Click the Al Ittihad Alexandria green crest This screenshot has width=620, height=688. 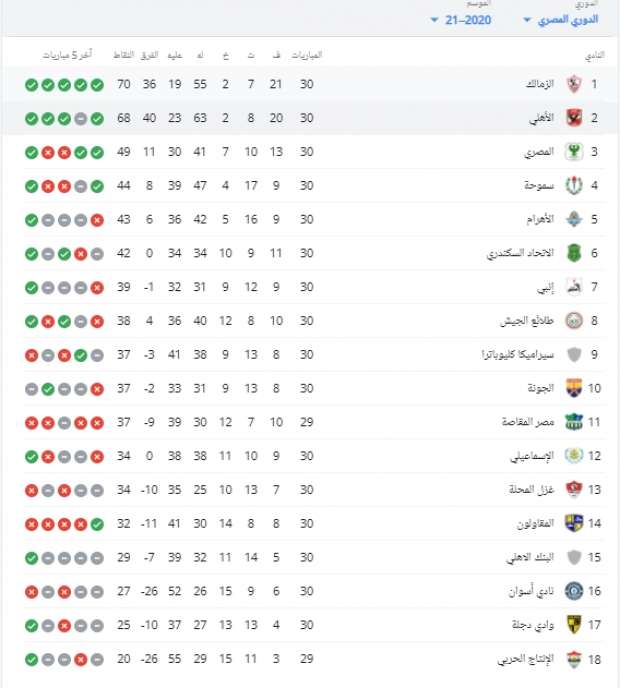click(574, 253)
